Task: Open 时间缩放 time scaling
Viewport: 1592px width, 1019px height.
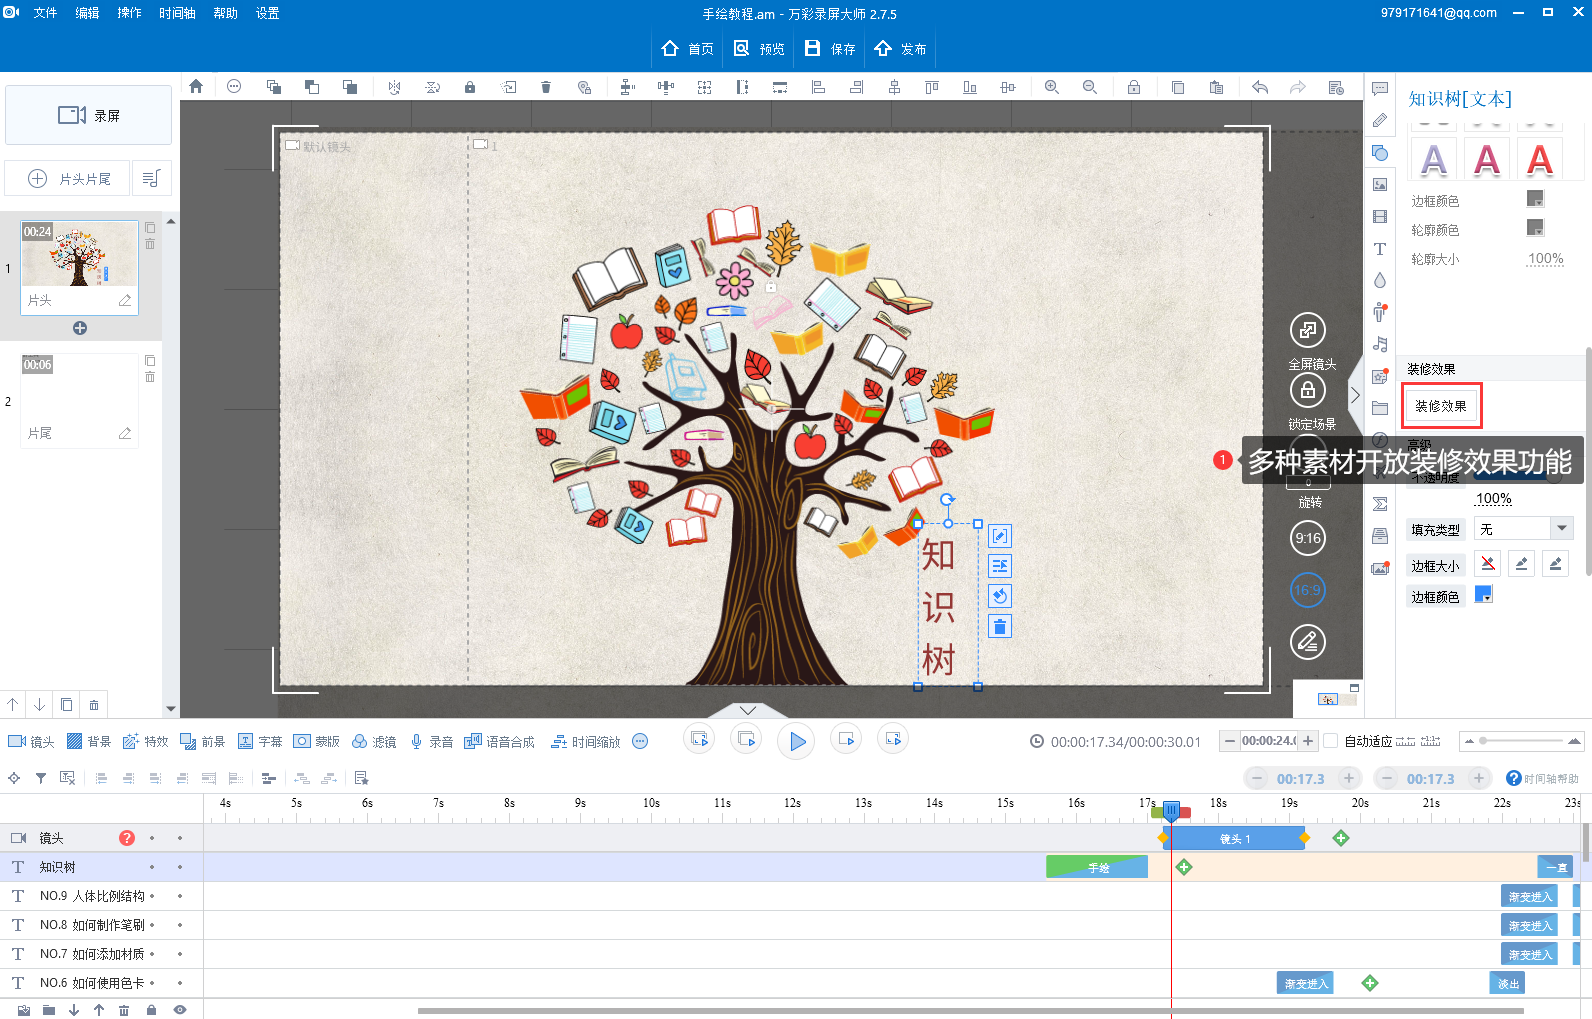Action: point(585,741)
